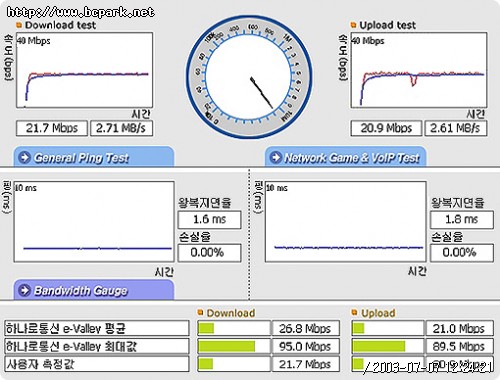Click the e-Valley 평균 download bar

tap(234, 328)
